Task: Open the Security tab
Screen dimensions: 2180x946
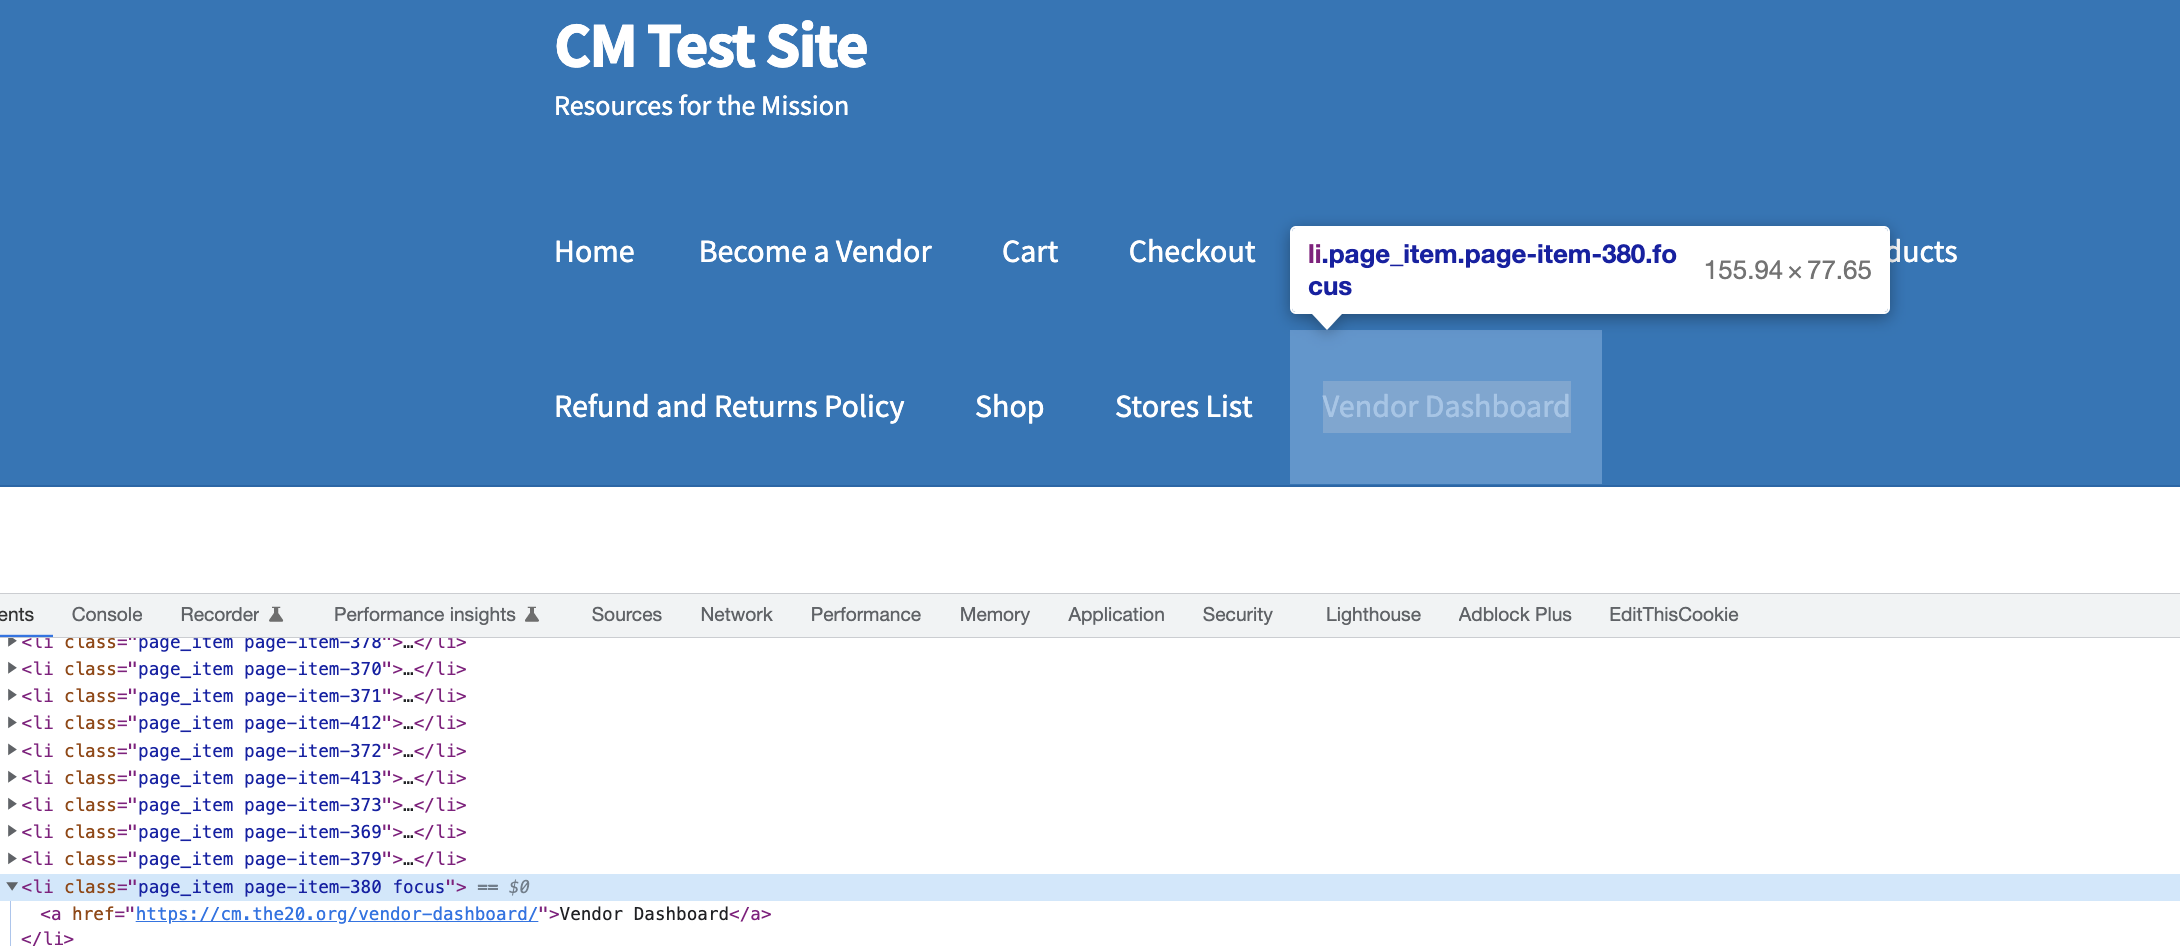Action: pos(1238,614)
